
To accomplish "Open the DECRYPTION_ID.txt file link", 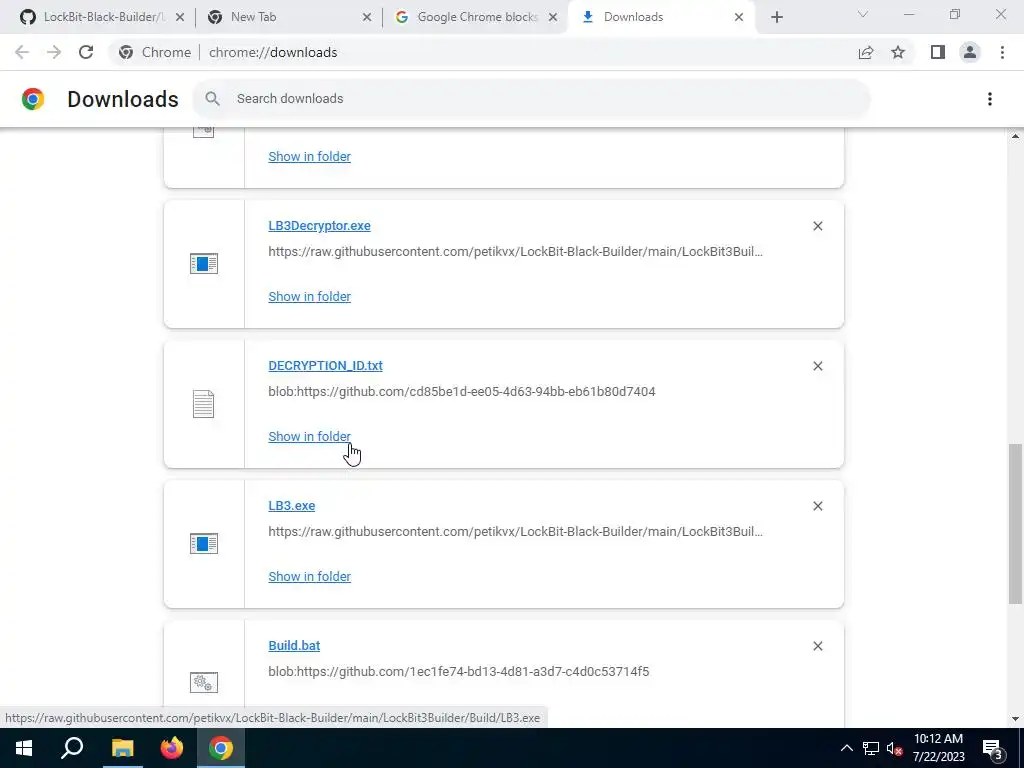I will coord(325,366).
